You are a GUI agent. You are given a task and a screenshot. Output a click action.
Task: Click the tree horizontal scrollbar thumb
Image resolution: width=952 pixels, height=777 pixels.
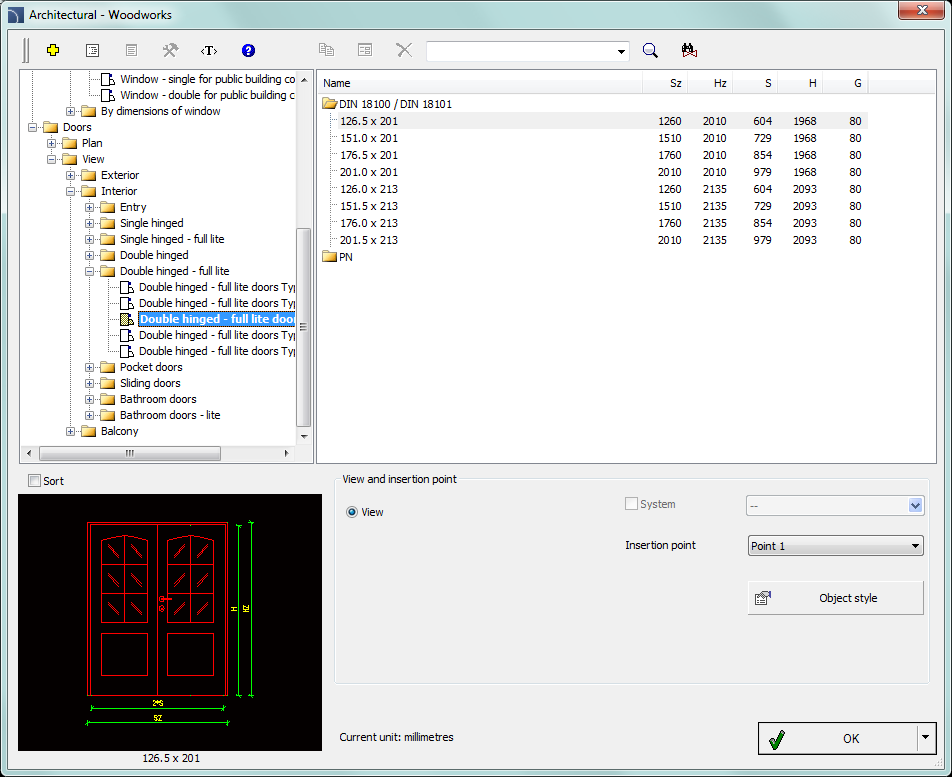130,453
